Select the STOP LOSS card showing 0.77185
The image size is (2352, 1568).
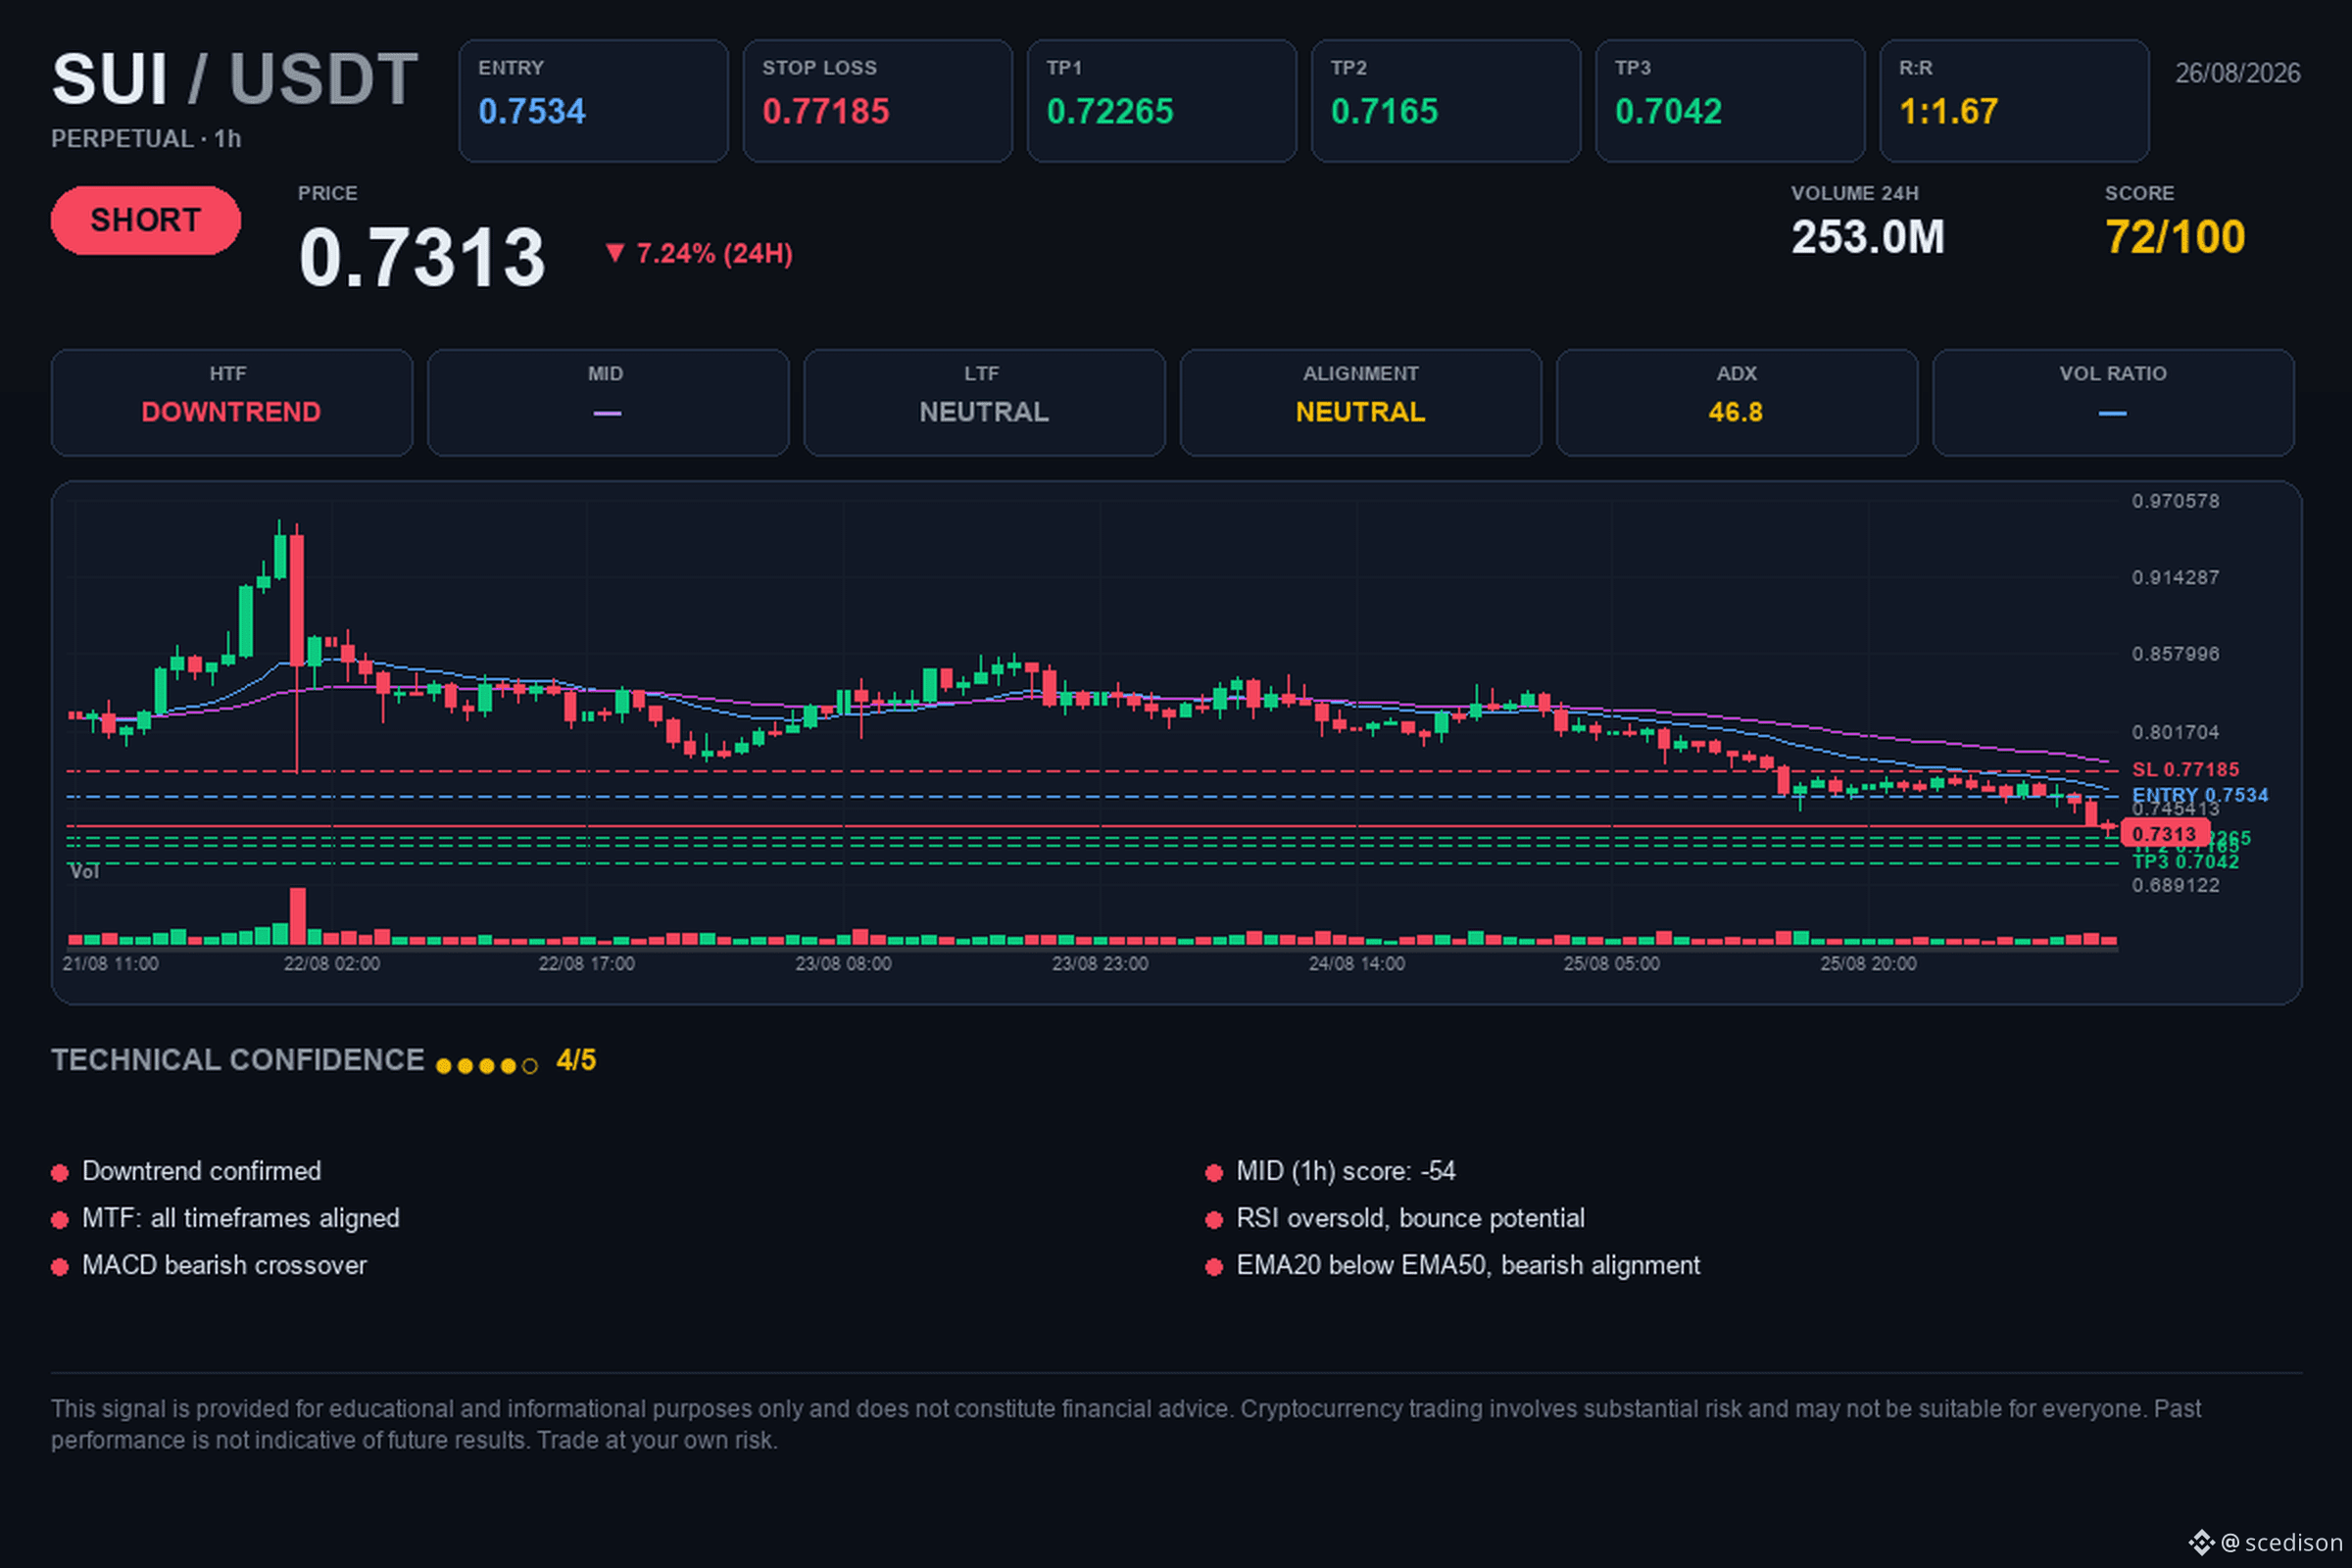pyautogui.click(x=877, y=101)
